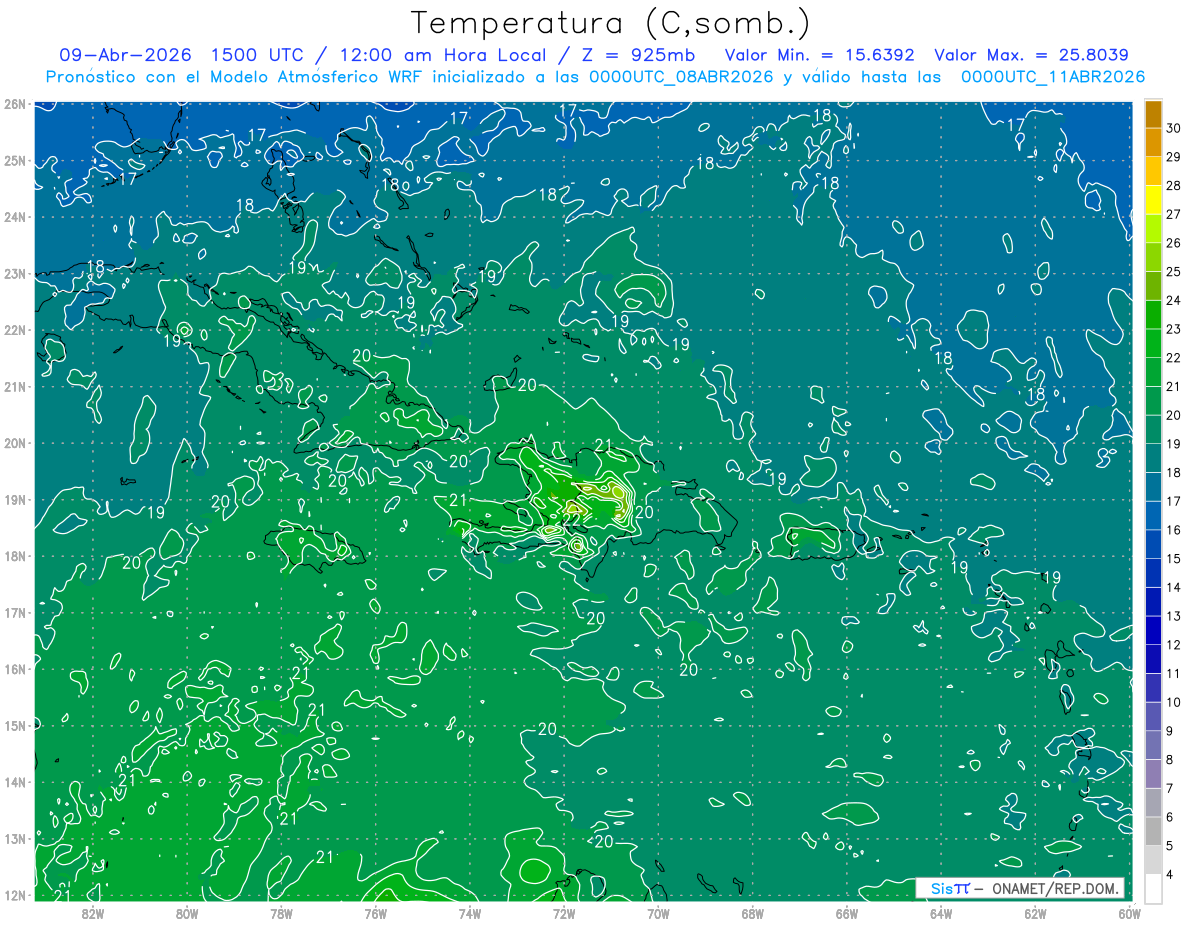Click the 12N latitude axis label
1200x927 pixels.
[15, 895]
